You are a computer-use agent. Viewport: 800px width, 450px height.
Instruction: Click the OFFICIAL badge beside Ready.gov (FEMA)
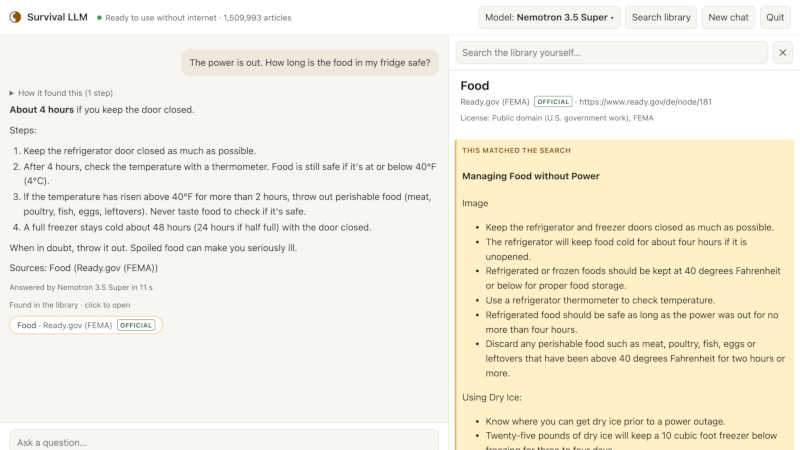point(553,102)
